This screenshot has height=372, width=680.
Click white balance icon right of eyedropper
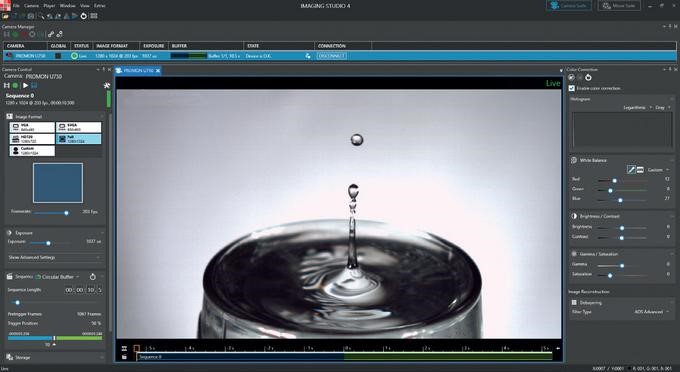pyautogui.click(x=640, y=170)
